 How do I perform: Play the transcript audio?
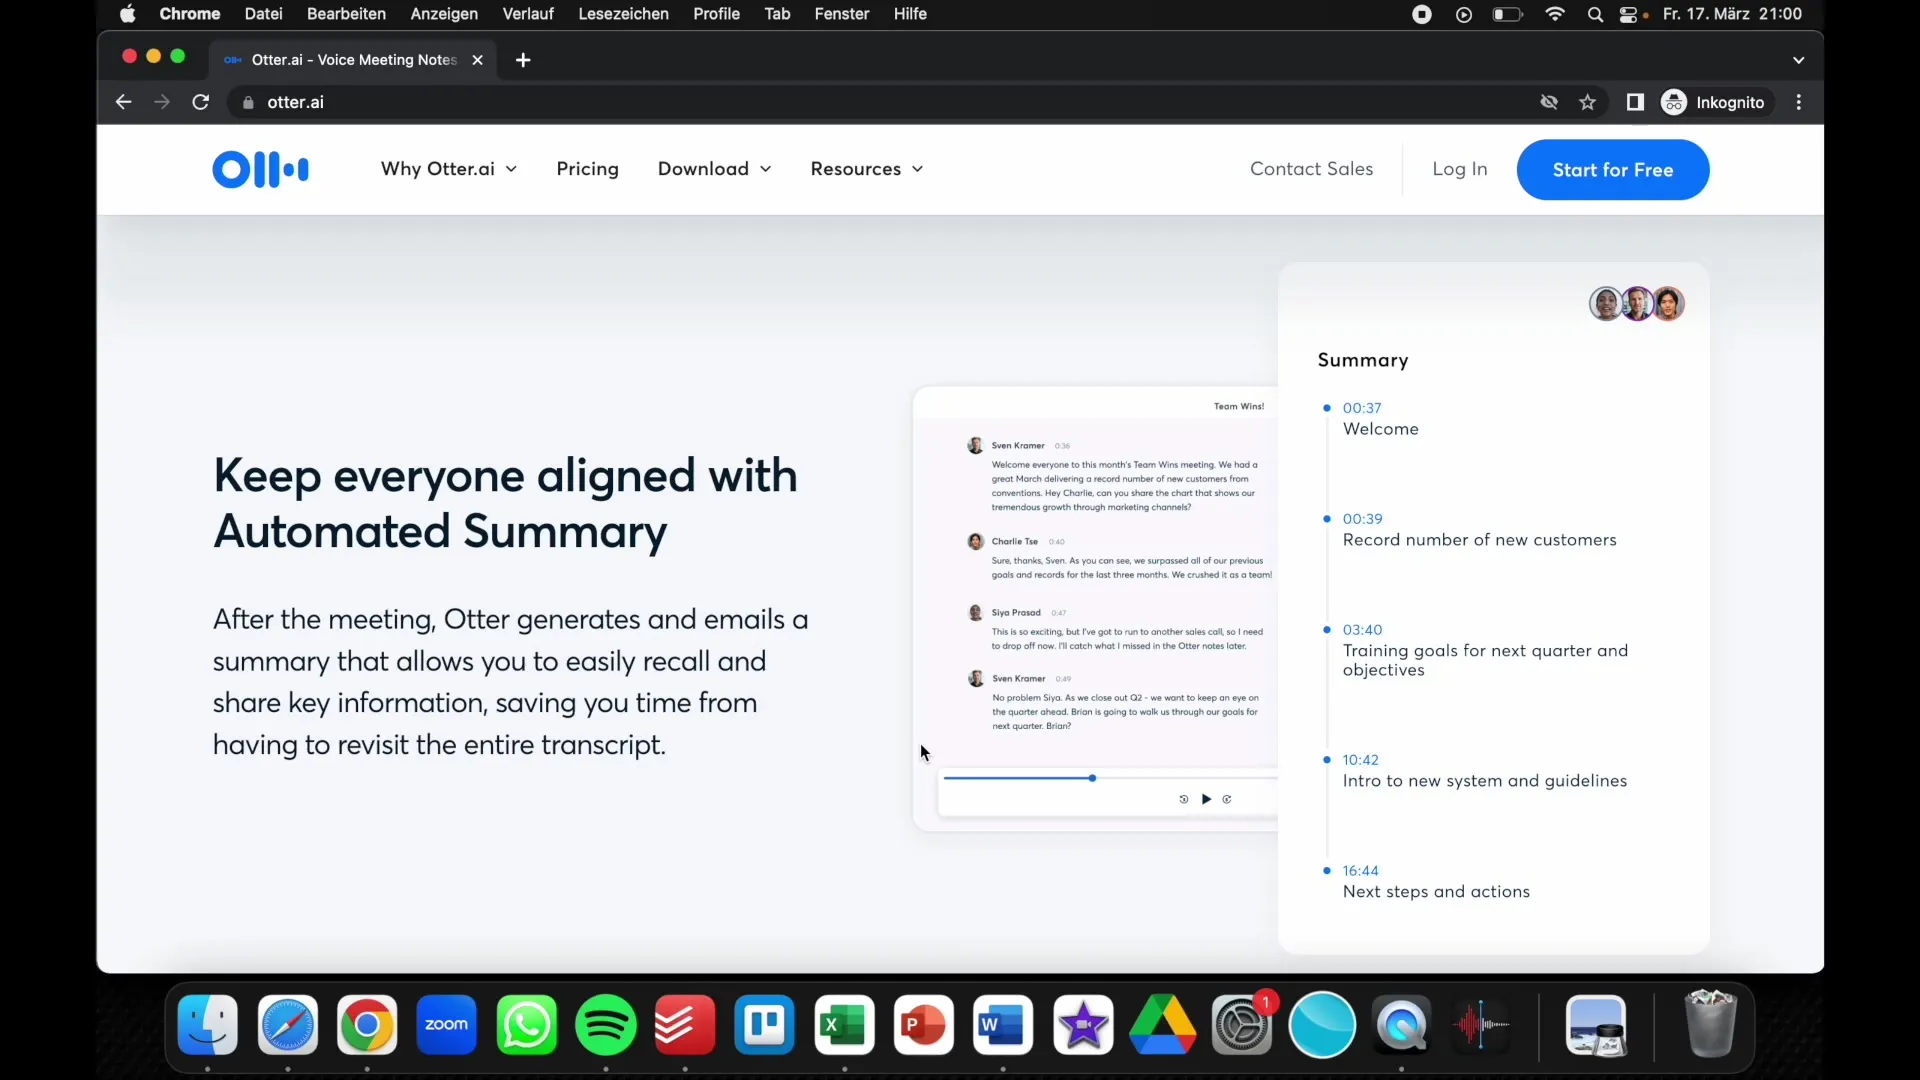[1206, 799]
